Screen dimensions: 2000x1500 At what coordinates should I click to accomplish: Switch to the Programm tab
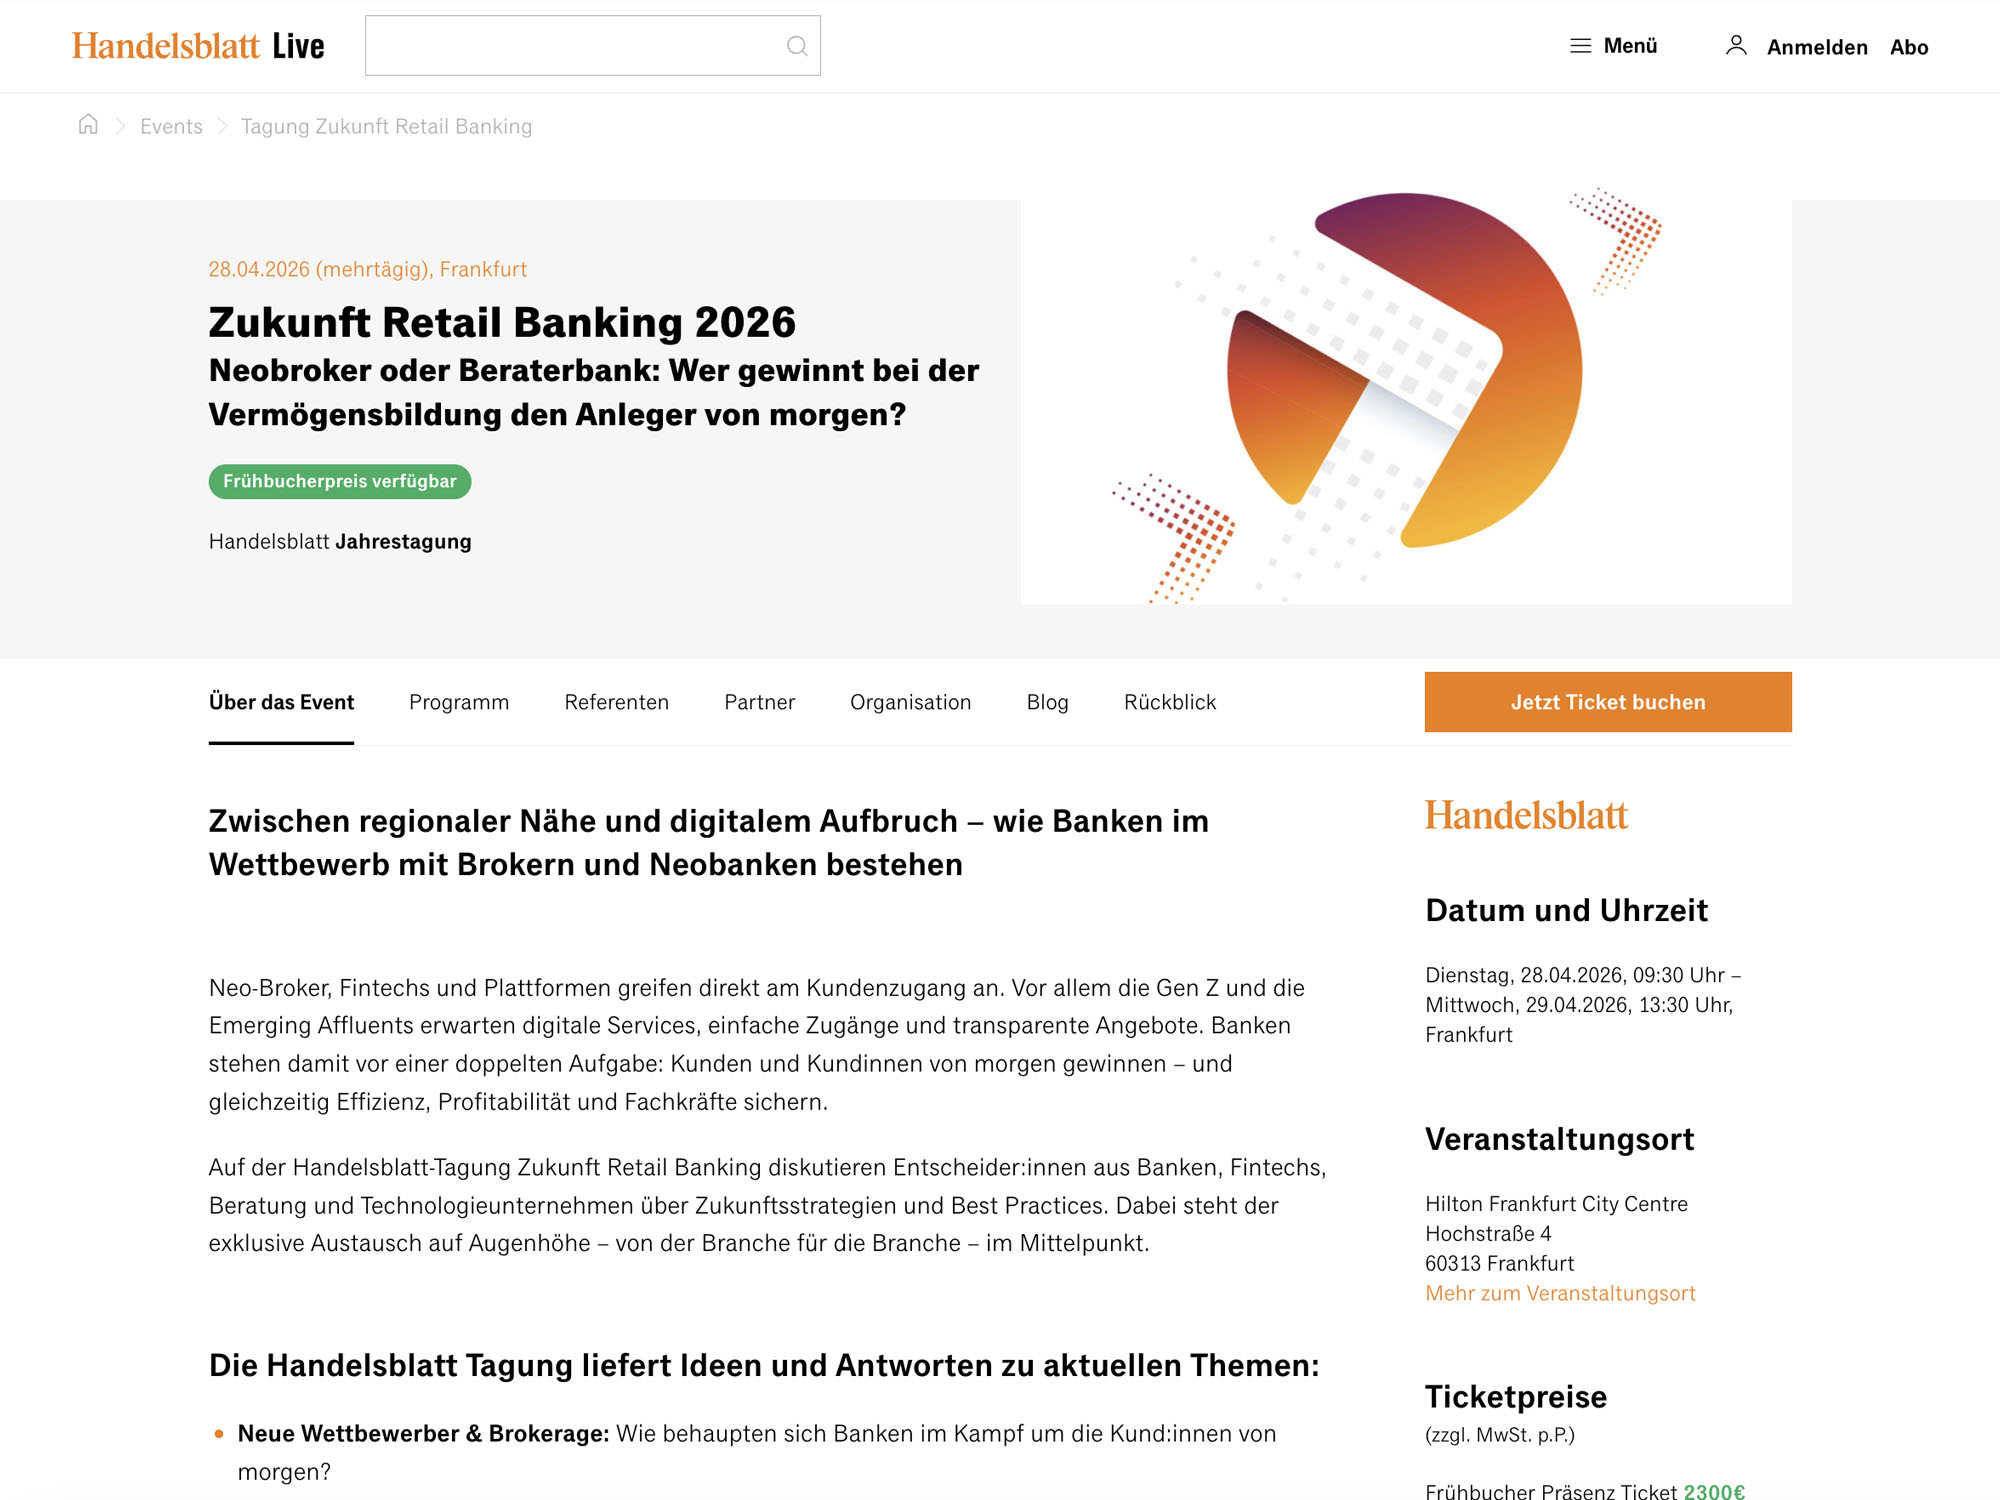[x=458, y=702]
